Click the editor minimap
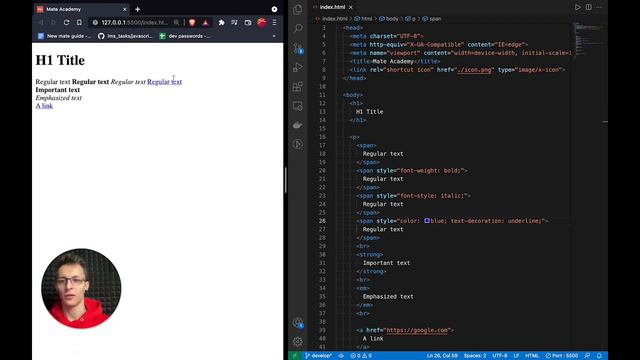Viewport: 640px width, 360px height. pos(588,39)
